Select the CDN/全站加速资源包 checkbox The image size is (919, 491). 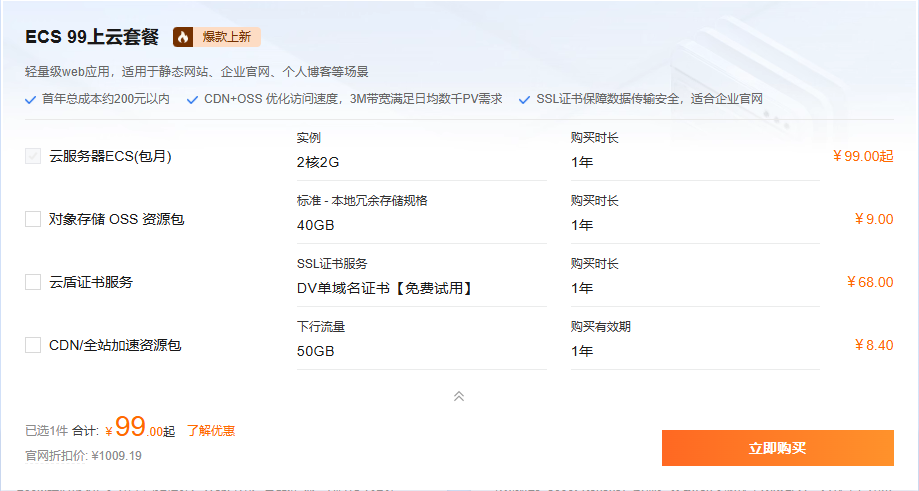(x=33, y=345)
